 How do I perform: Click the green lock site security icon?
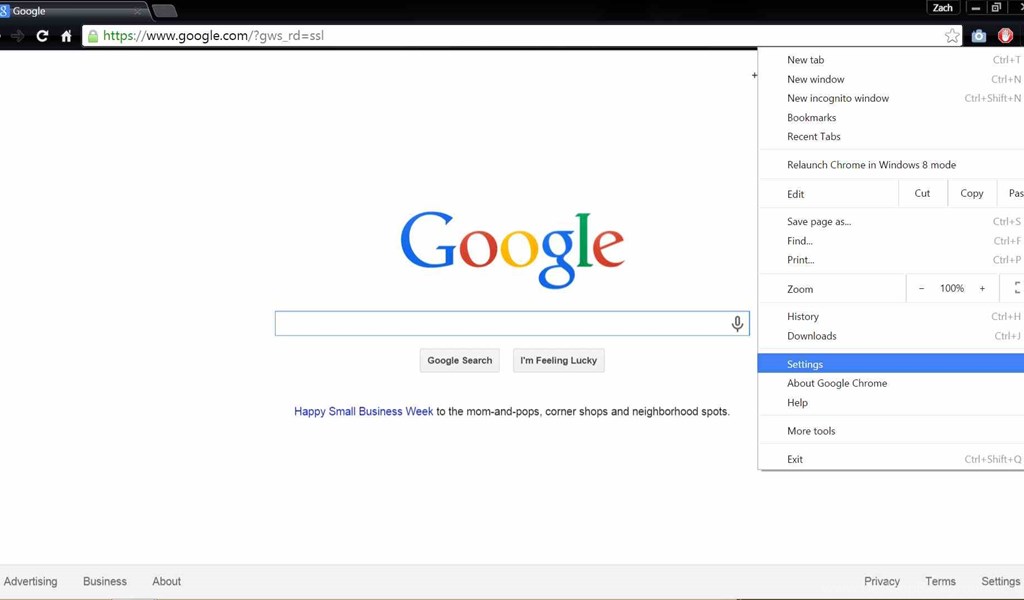(x=93, y=36)
